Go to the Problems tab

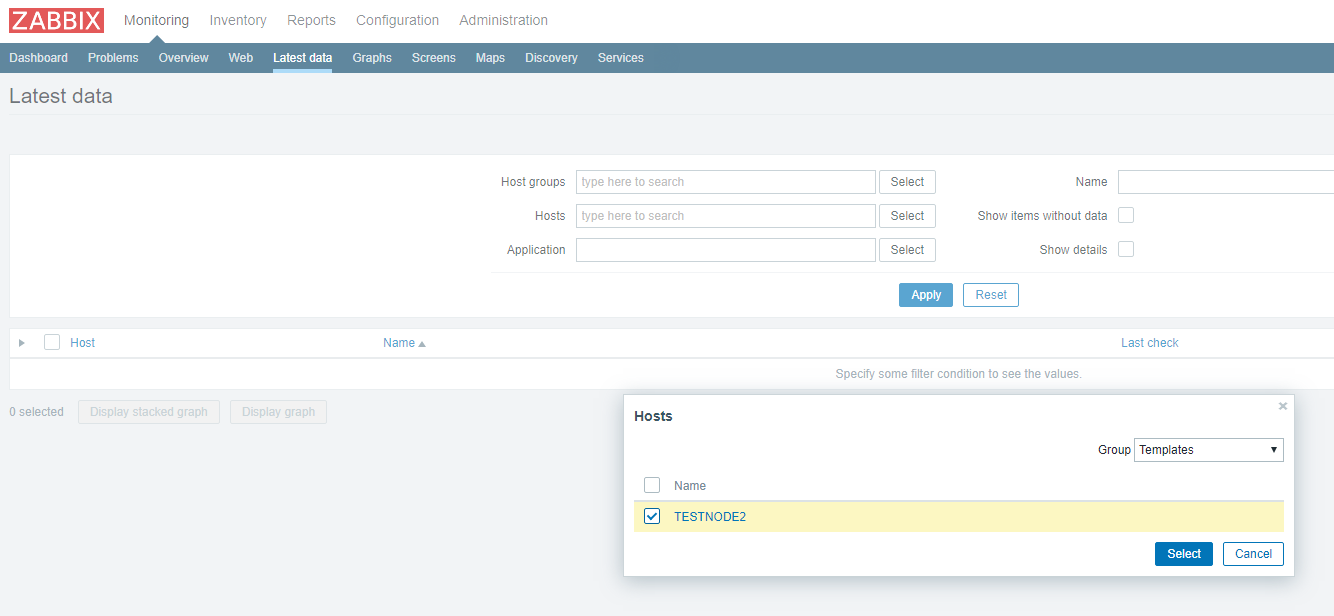113,58
